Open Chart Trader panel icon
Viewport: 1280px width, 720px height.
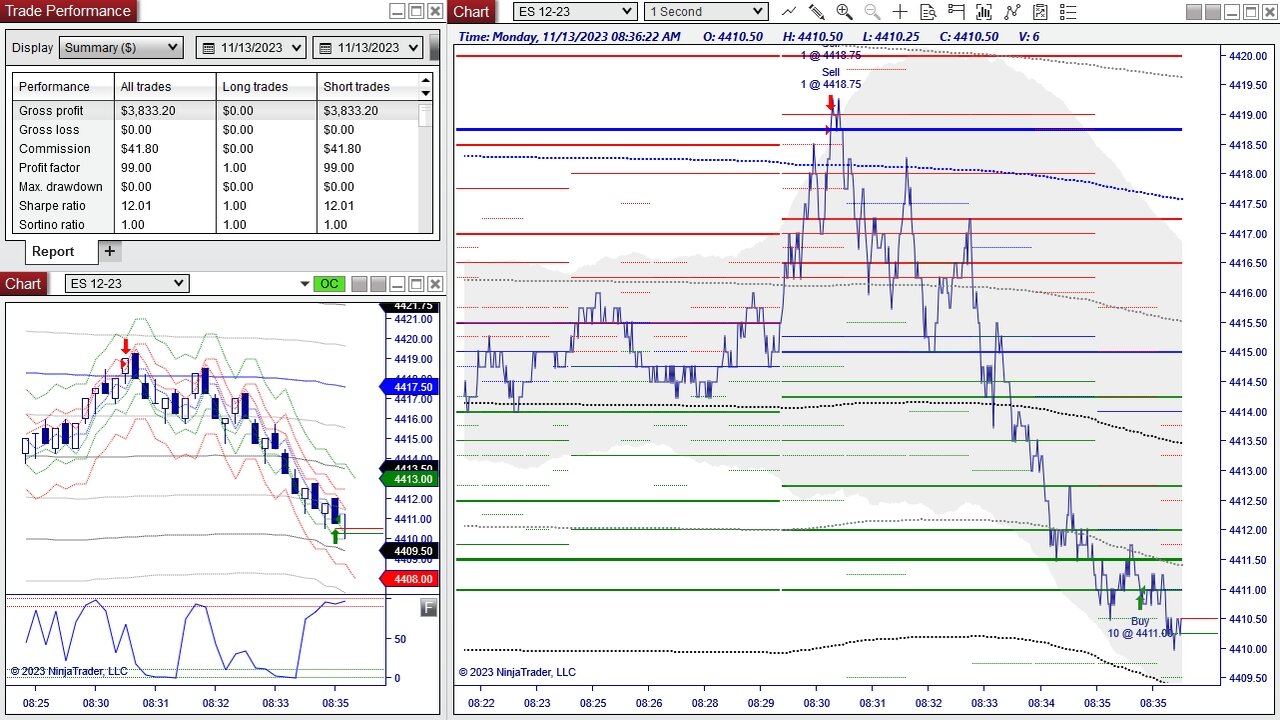click(956, 12)
